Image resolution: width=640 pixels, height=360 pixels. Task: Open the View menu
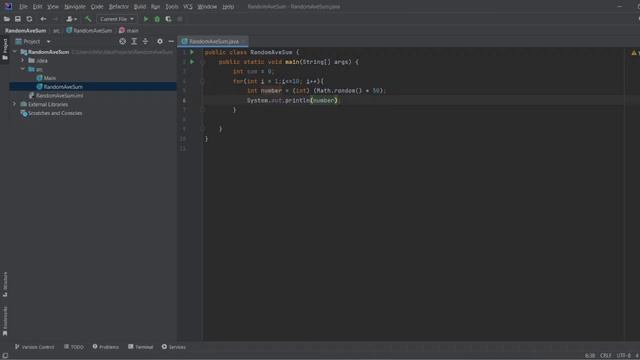(x=53, y=7)
